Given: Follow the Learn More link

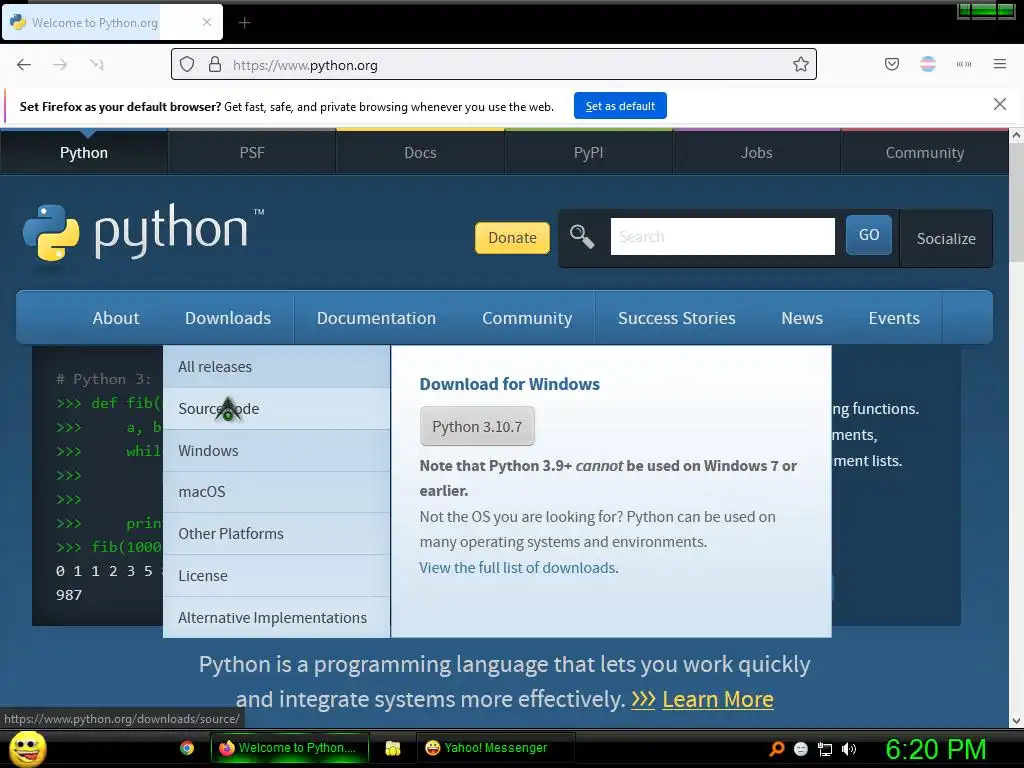Looking at the screenshot, I should tap(718, 699).
